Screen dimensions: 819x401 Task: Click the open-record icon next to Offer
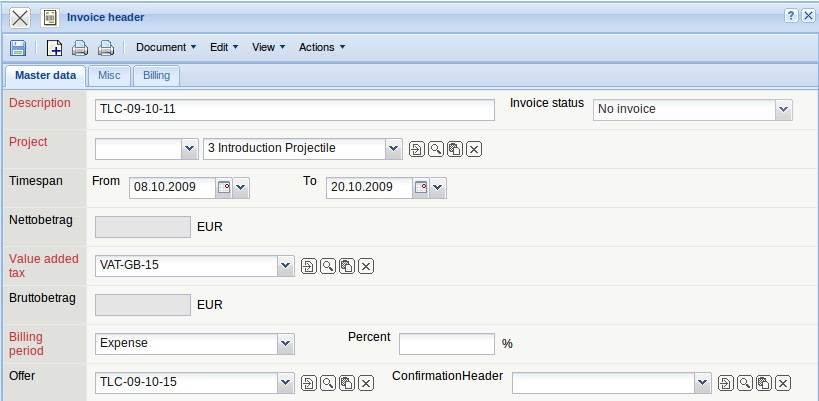coord(309,383)
